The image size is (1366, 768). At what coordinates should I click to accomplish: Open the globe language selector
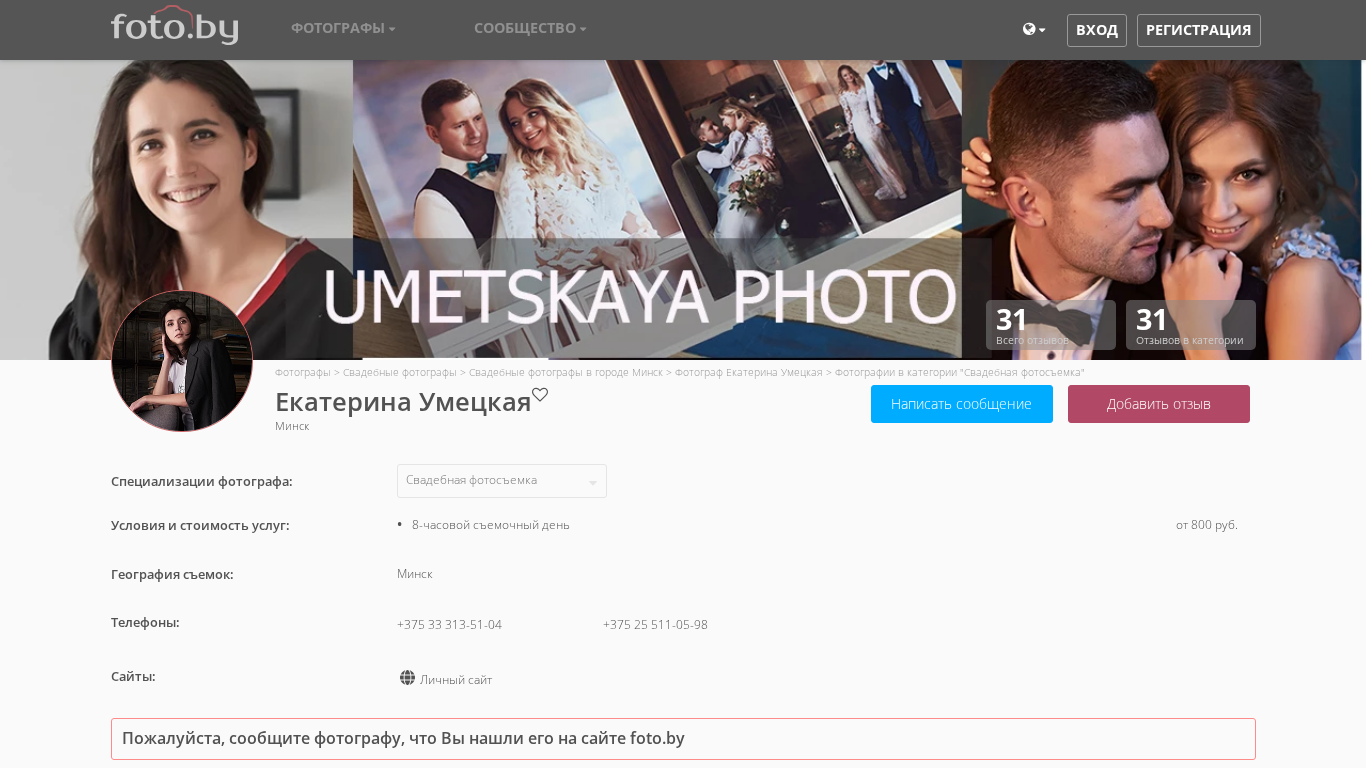pyautogui.click(x=1034, y=30)
